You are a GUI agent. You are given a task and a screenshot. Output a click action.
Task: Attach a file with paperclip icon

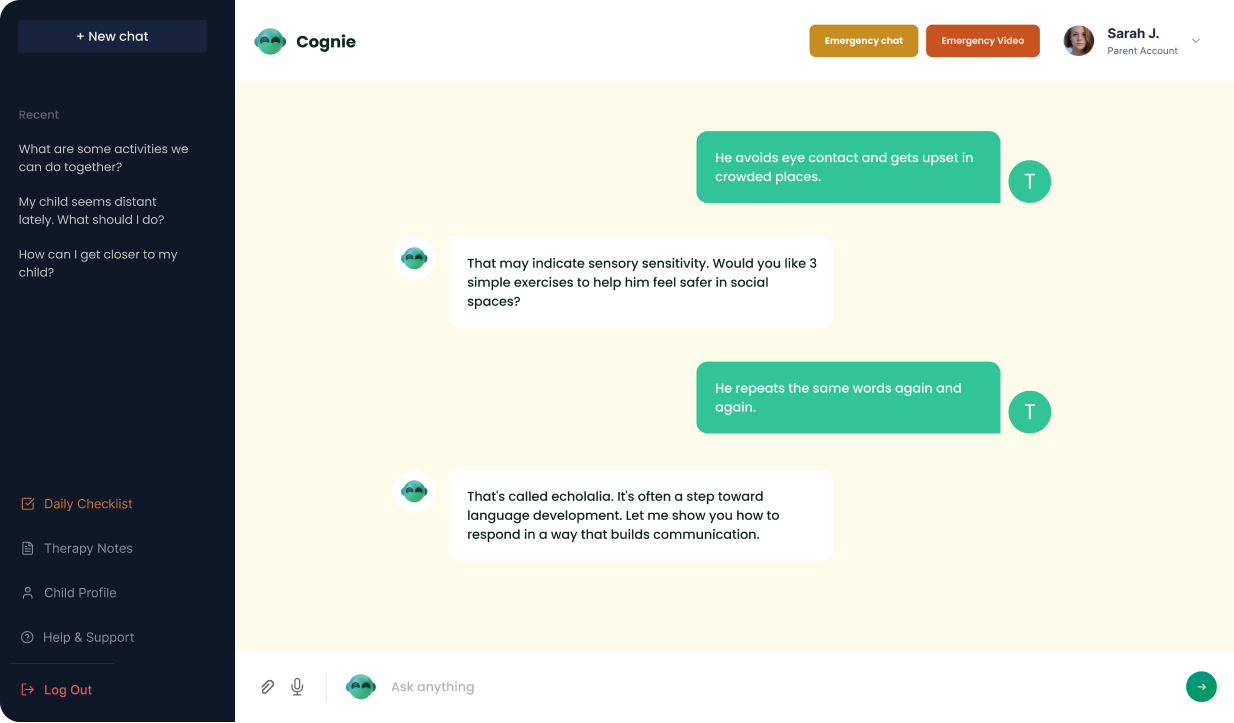(267, 687)
